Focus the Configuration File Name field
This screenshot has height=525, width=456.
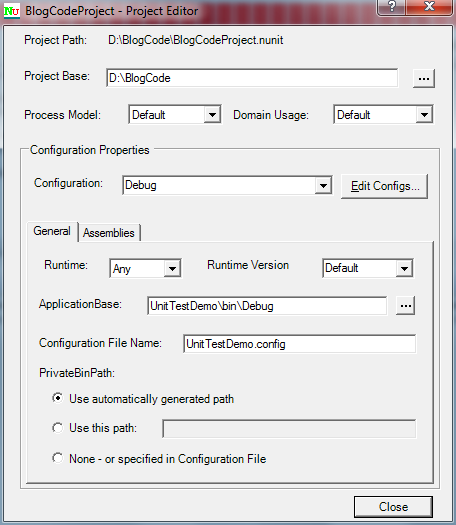point(300,344)
